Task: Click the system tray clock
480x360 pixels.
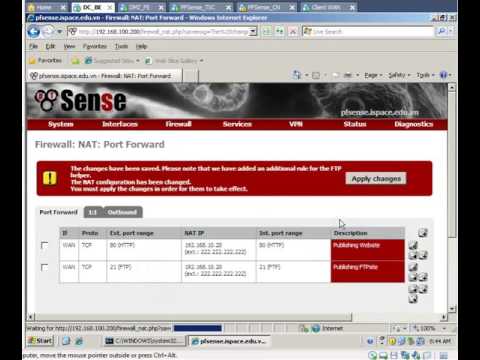Action: (440, 341)
